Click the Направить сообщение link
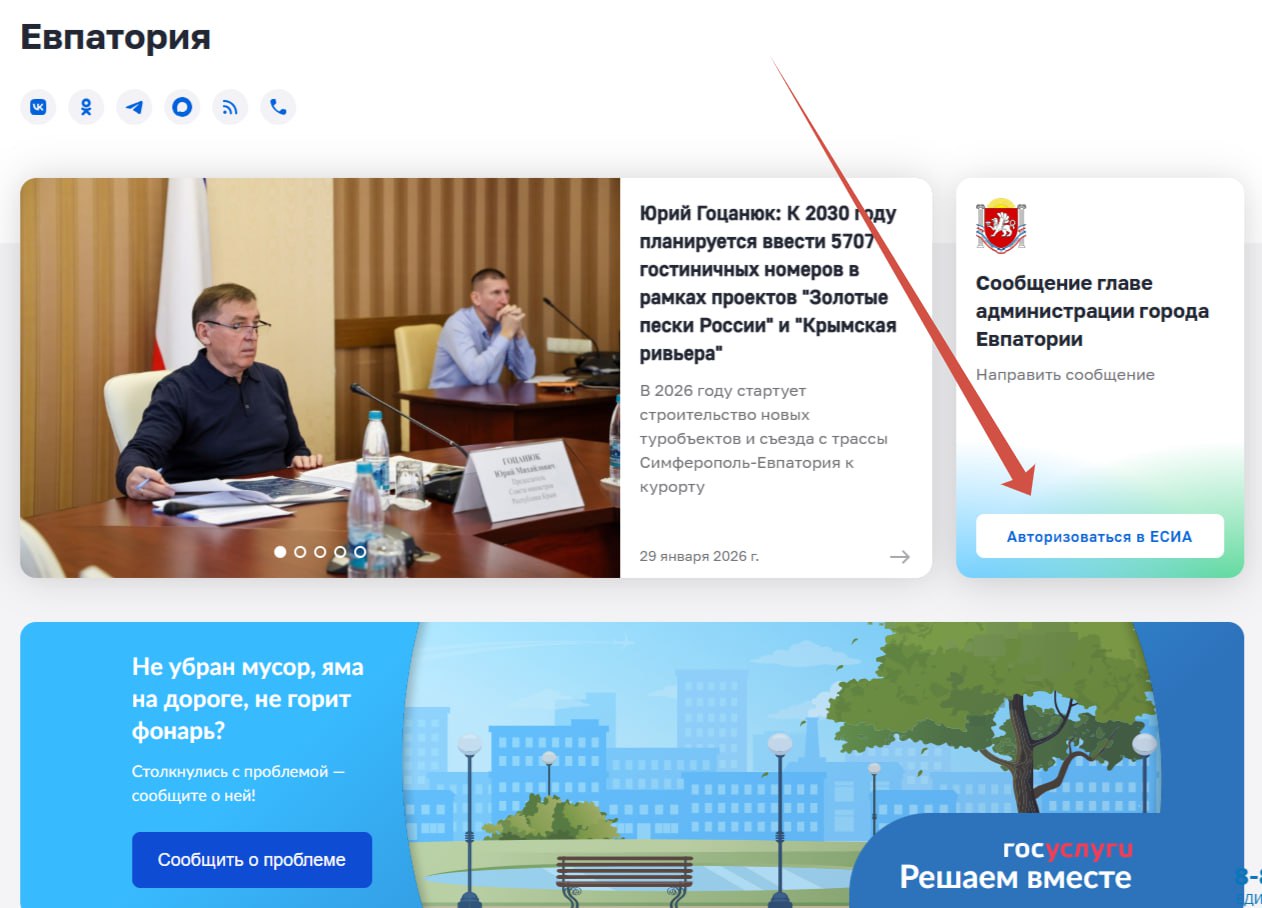This screenshot has height=908, width=1262. 1065,375
